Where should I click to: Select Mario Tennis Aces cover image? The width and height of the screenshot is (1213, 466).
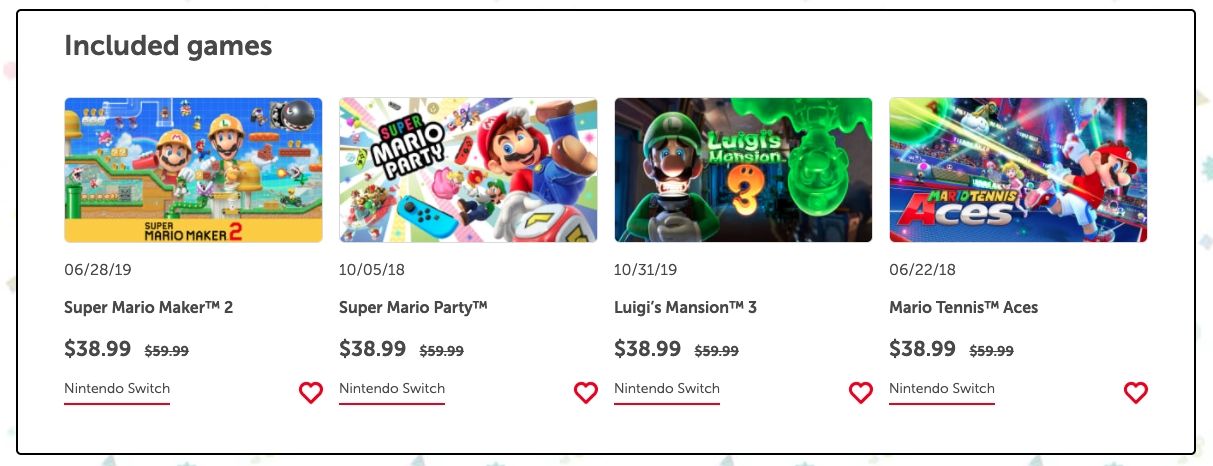[1018, 170]
